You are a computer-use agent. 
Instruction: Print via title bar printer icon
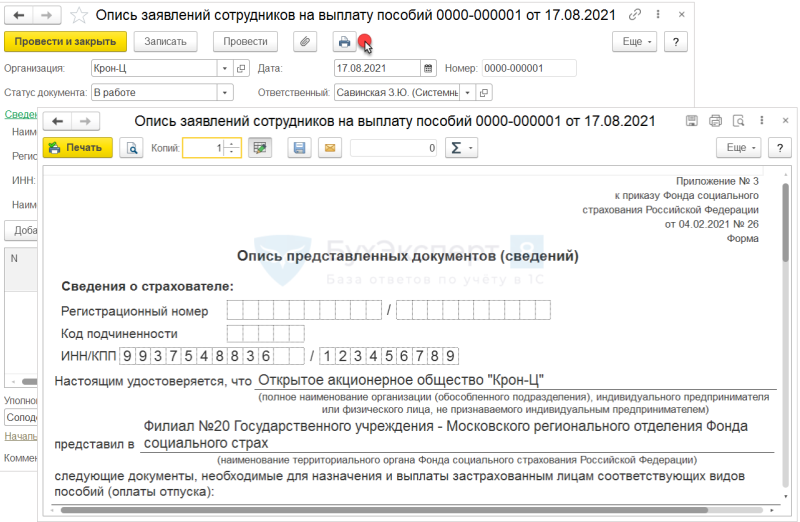tap(715, 121)
